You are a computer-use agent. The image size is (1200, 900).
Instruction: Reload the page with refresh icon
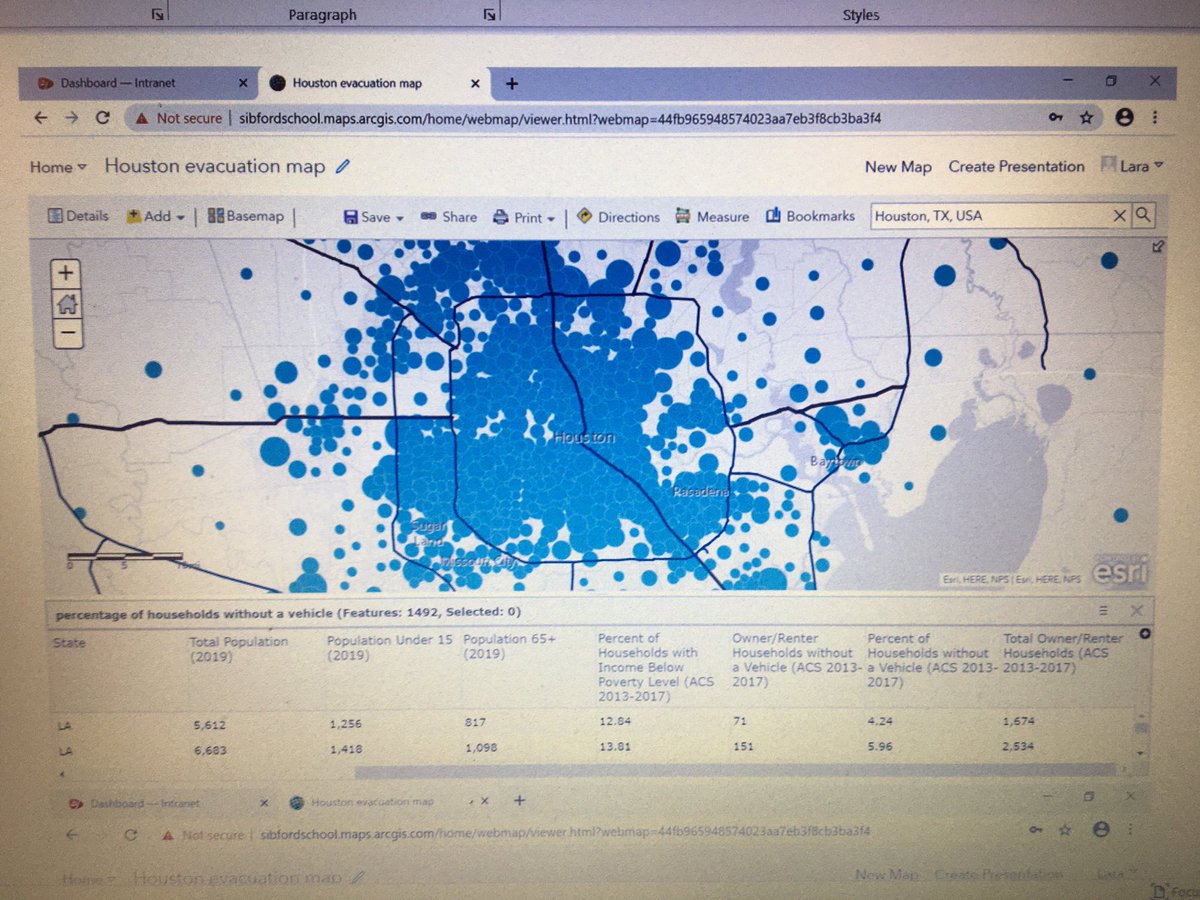pos(102,118)
